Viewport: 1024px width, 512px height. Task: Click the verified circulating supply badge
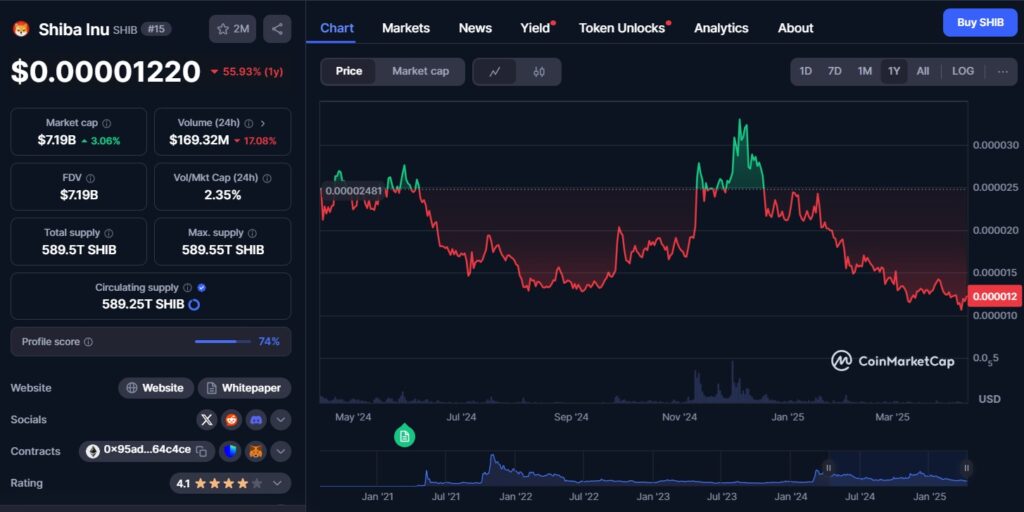(x=202, y=287)
